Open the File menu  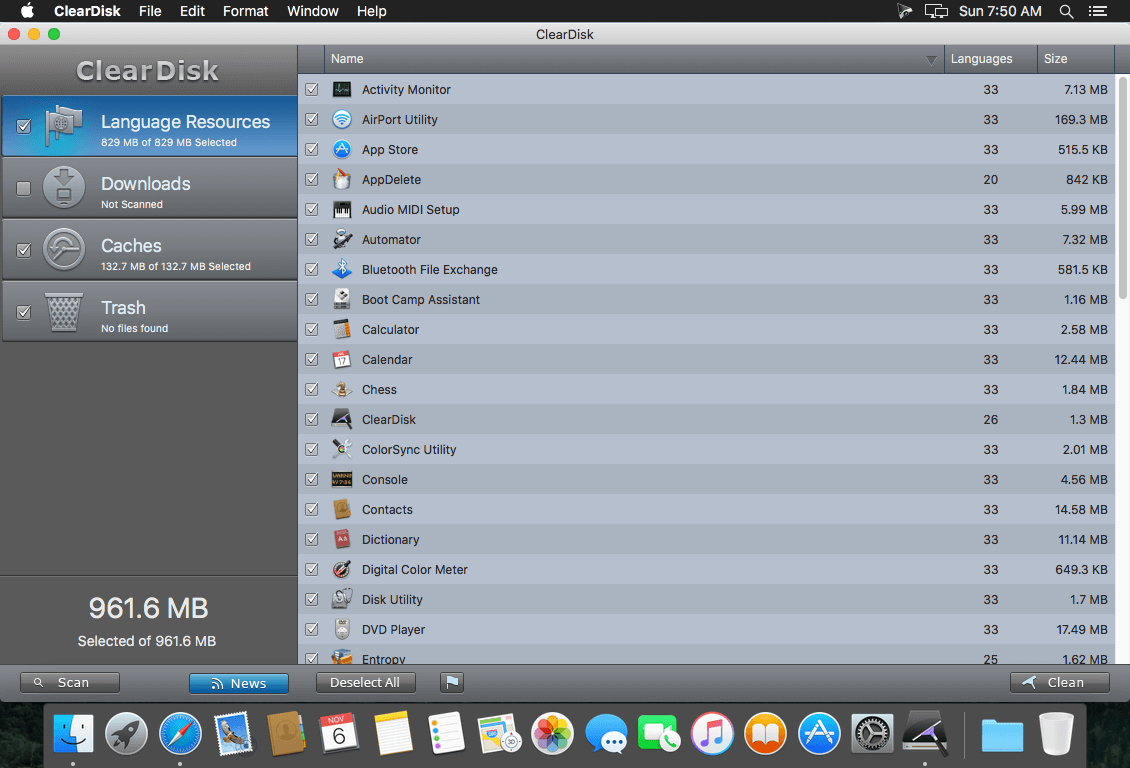pyautogui.click(x=150, y=11)
